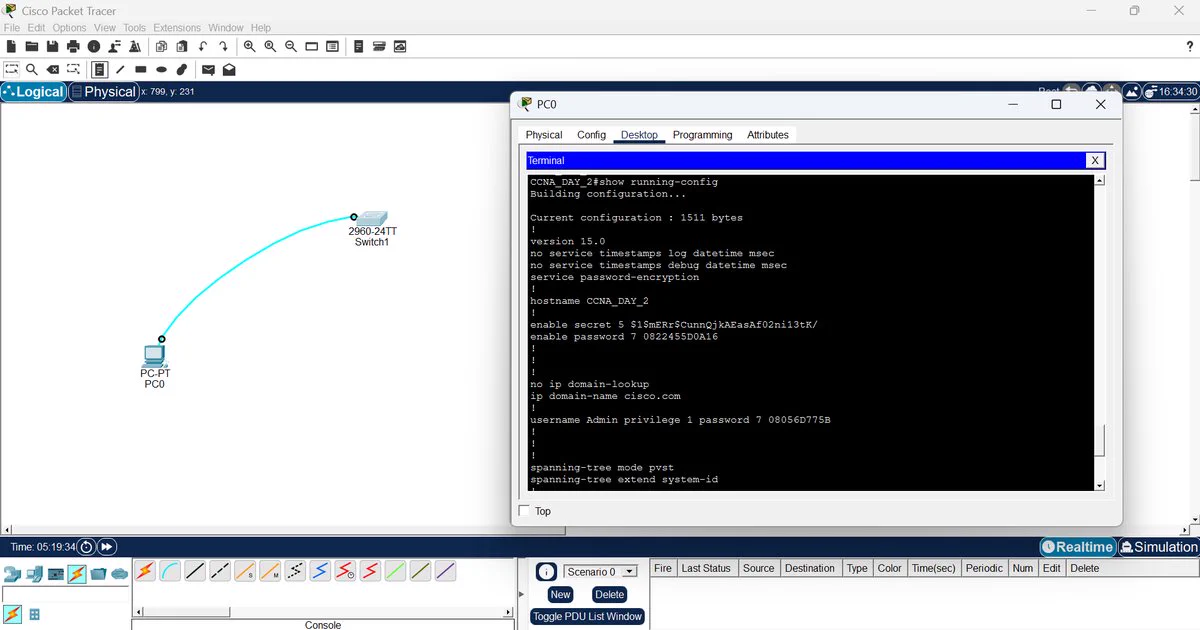Open the Edit menu

[36, 28]
